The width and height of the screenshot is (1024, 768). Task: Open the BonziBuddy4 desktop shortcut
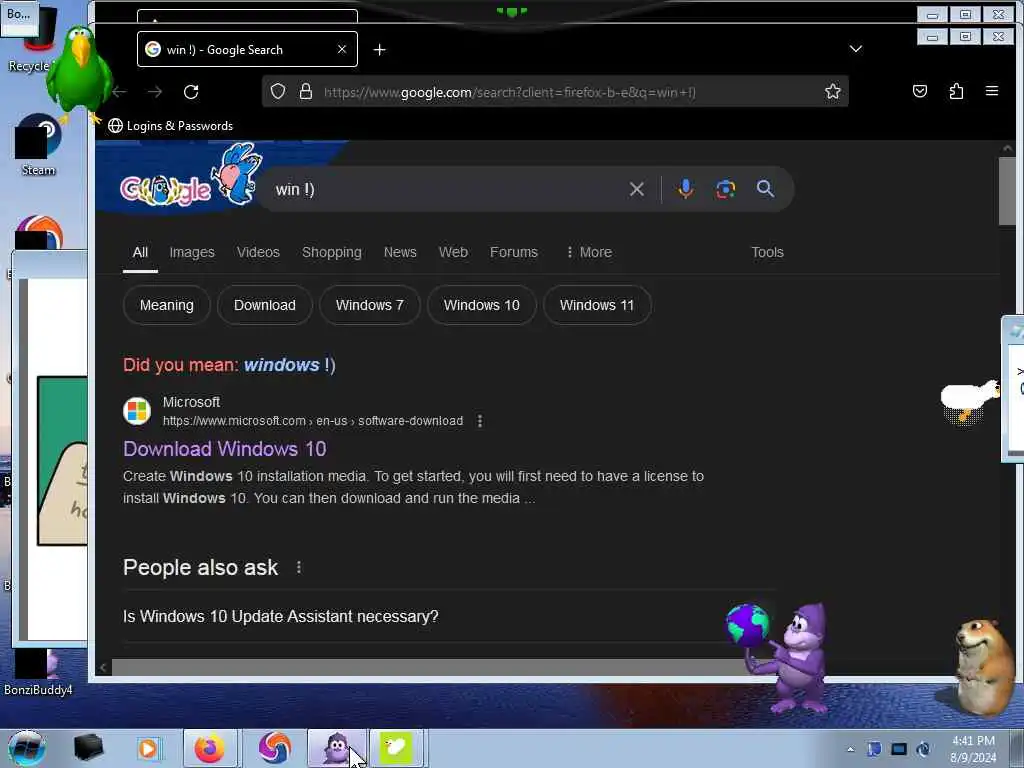[38, 673]
